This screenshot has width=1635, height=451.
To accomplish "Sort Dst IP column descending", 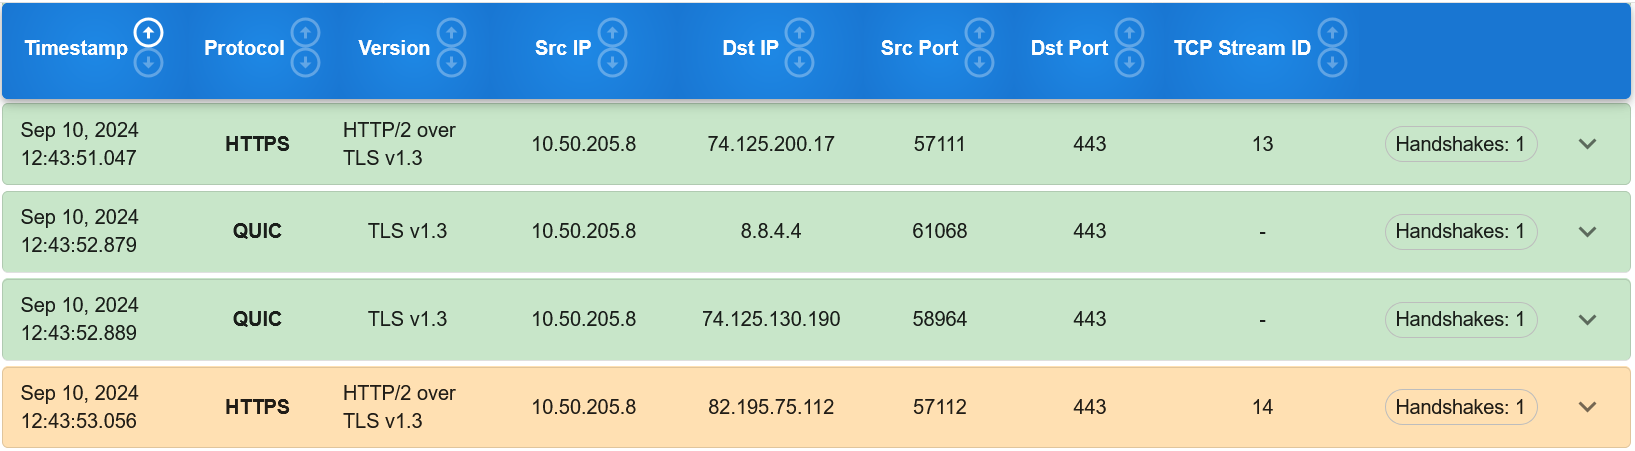I will (x=799, y=63).
